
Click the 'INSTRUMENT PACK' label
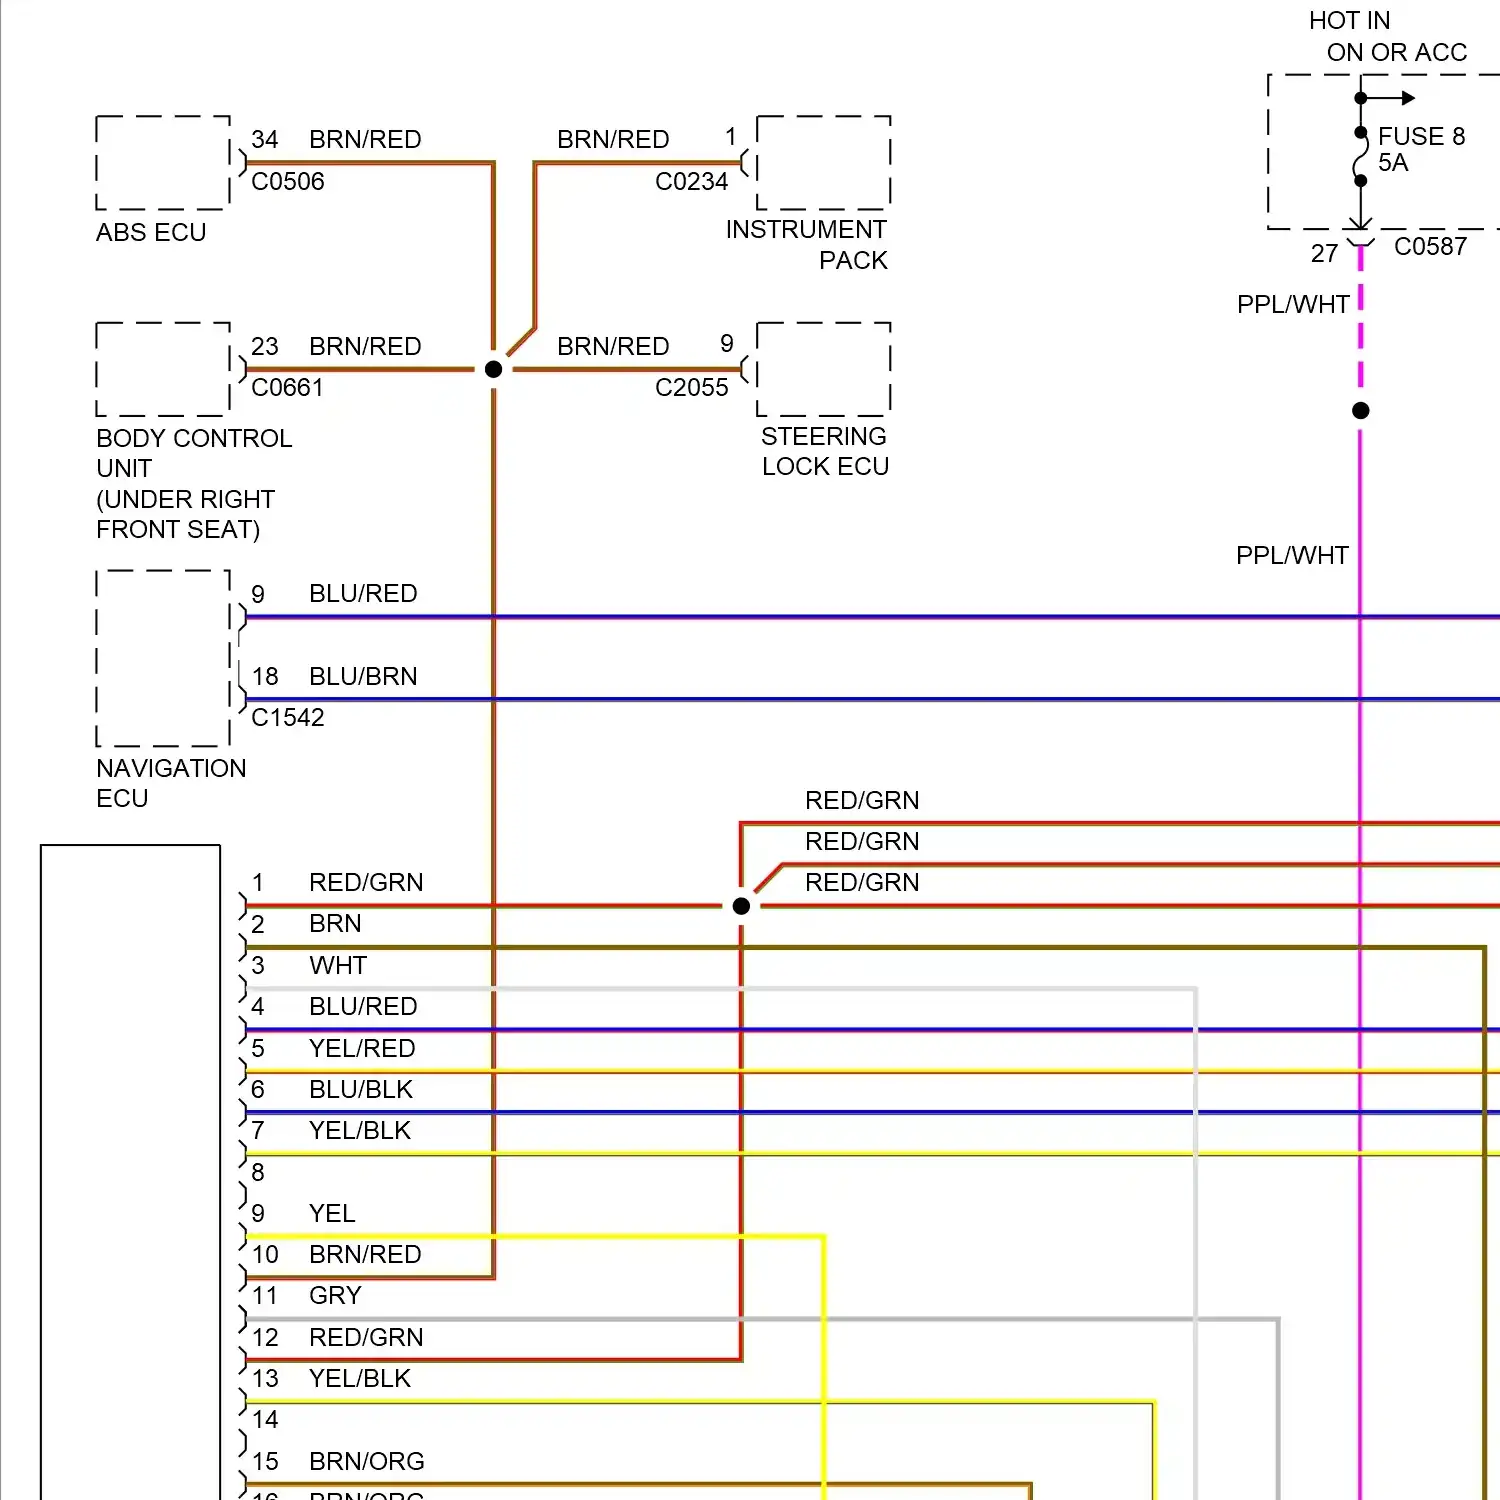pyautogui.click(x=807, y=245)
